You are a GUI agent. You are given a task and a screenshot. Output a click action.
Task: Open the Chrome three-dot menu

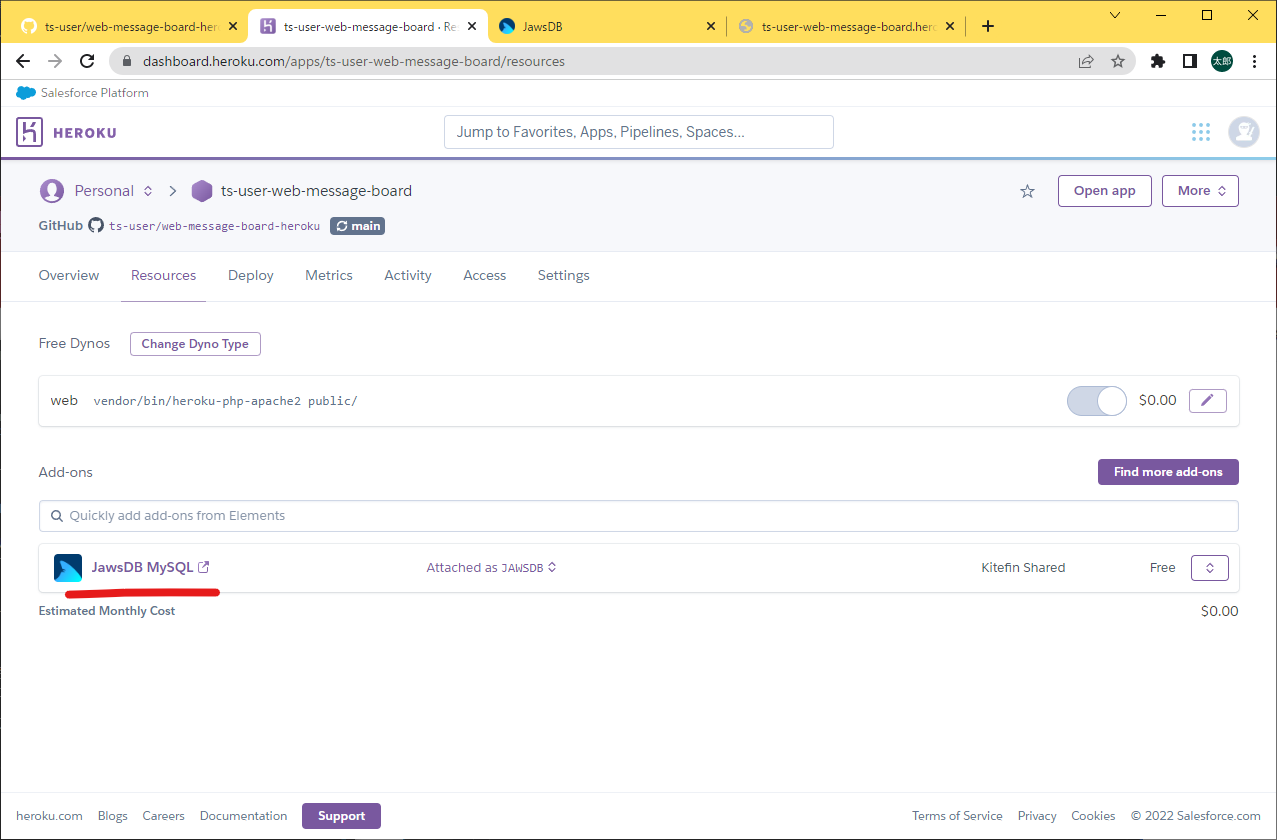1255,61
